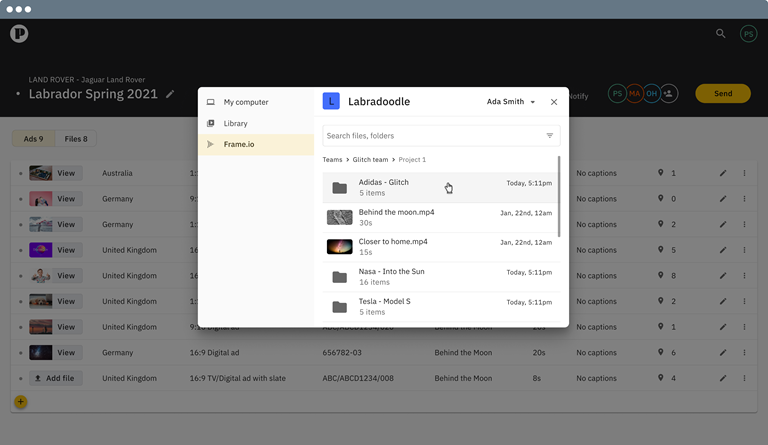Edit the first Australia row with pencil

[x=723, y=173]
